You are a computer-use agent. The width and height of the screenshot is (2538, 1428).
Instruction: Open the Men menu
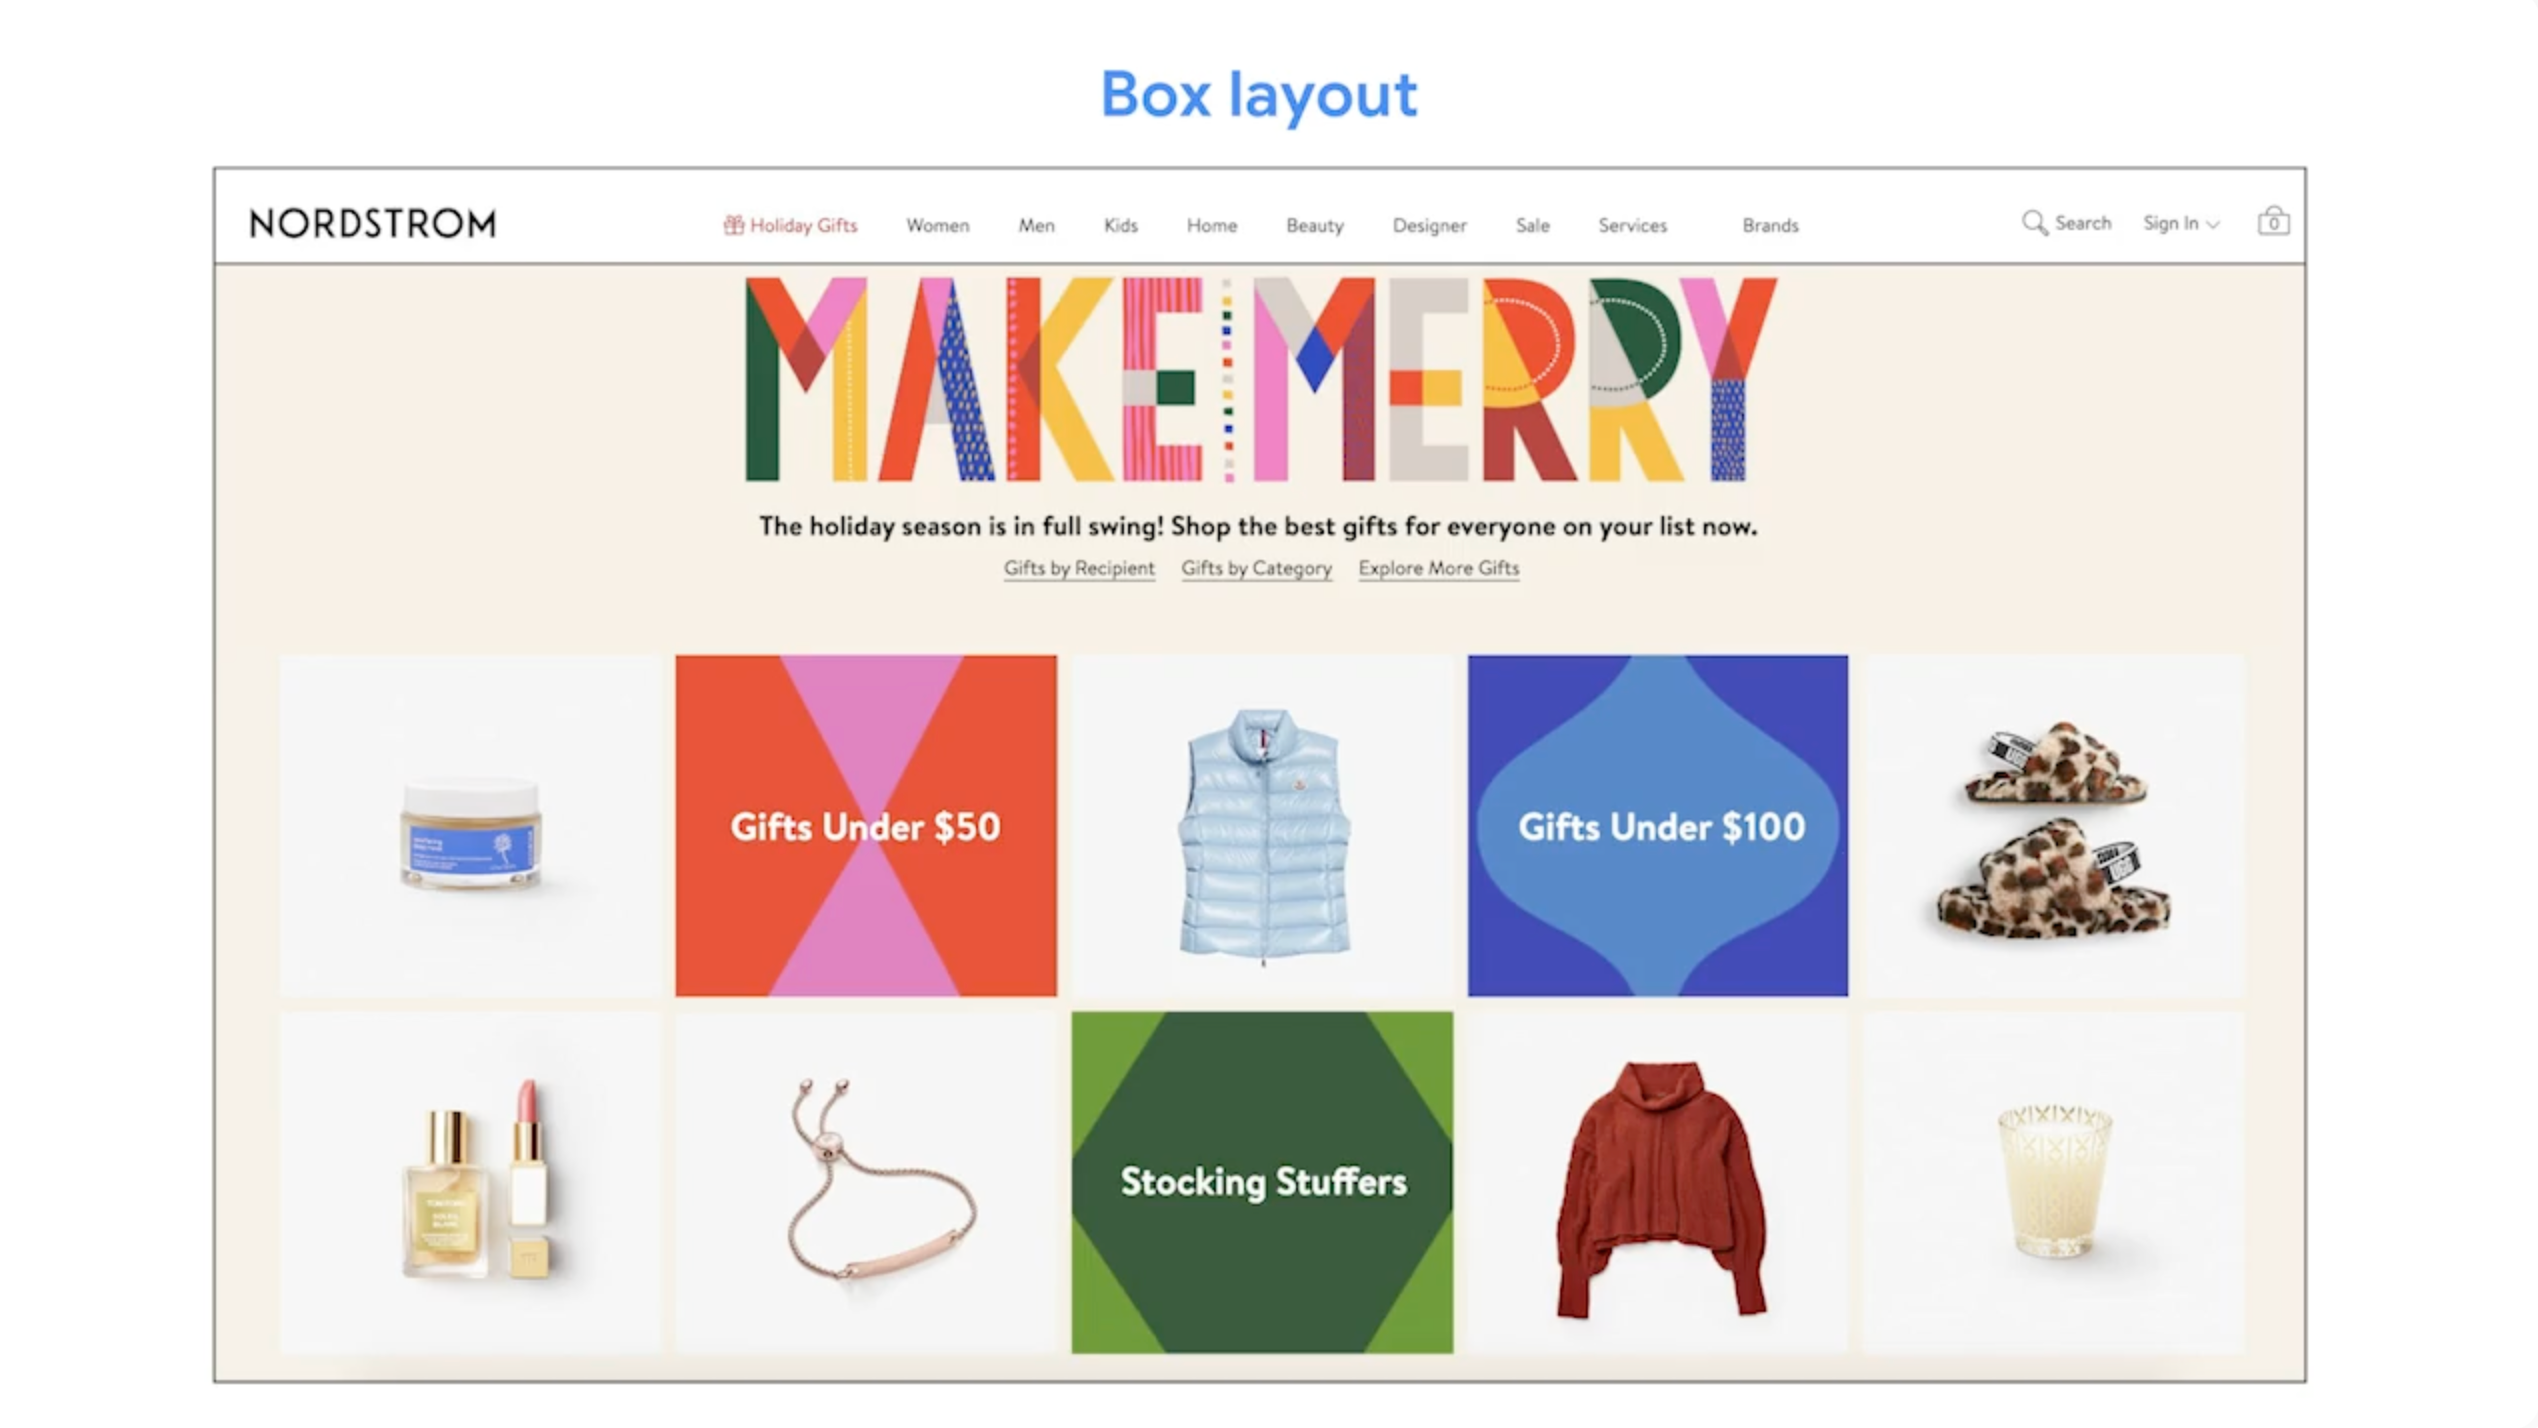1036,226
